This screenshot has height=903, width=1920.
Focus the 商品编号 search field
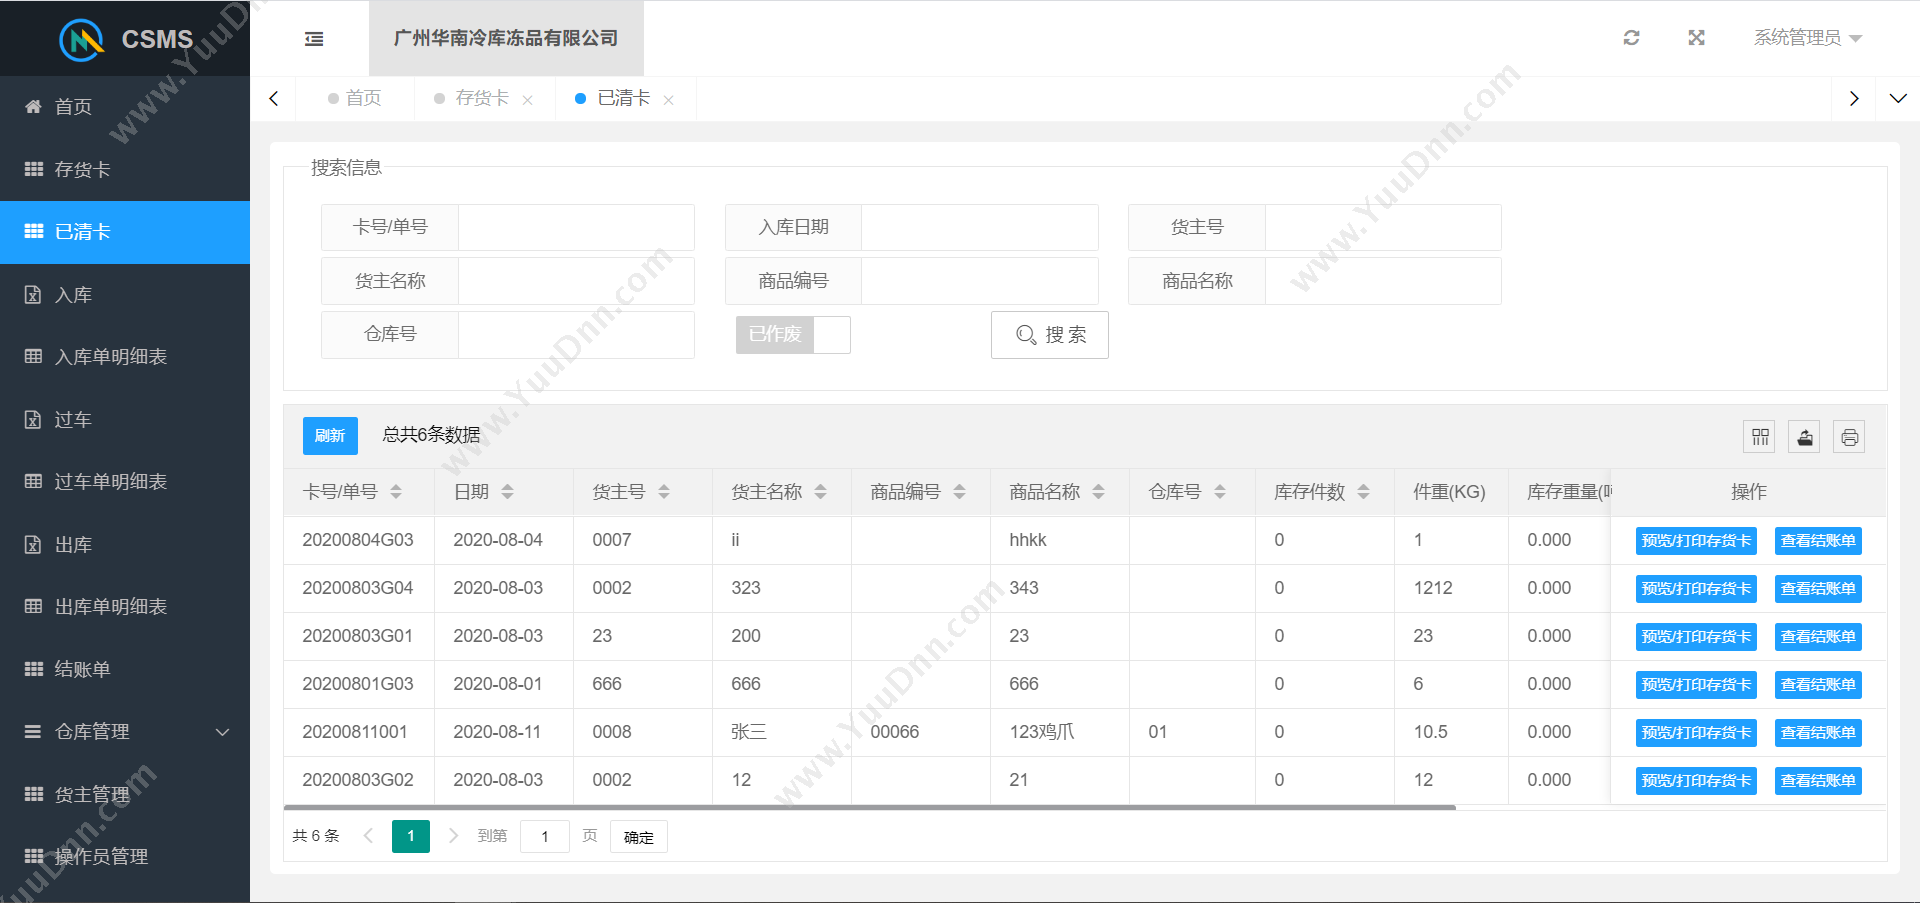point(980,281)
